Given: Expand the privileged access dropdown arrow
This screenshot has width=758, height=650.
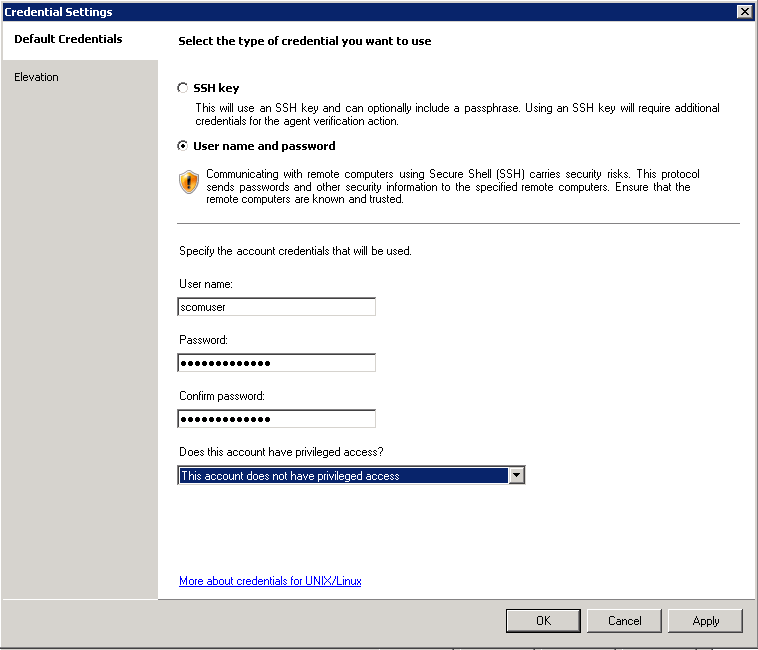Looking at the screenshot, I should coord(516,476).
